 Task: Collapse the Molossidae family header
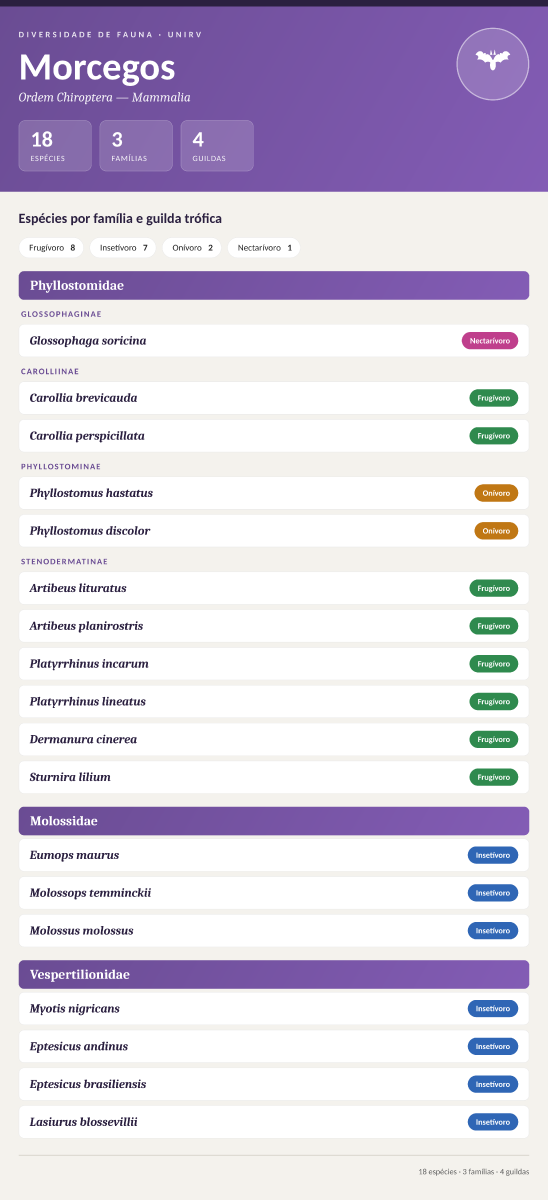[274, 821]
